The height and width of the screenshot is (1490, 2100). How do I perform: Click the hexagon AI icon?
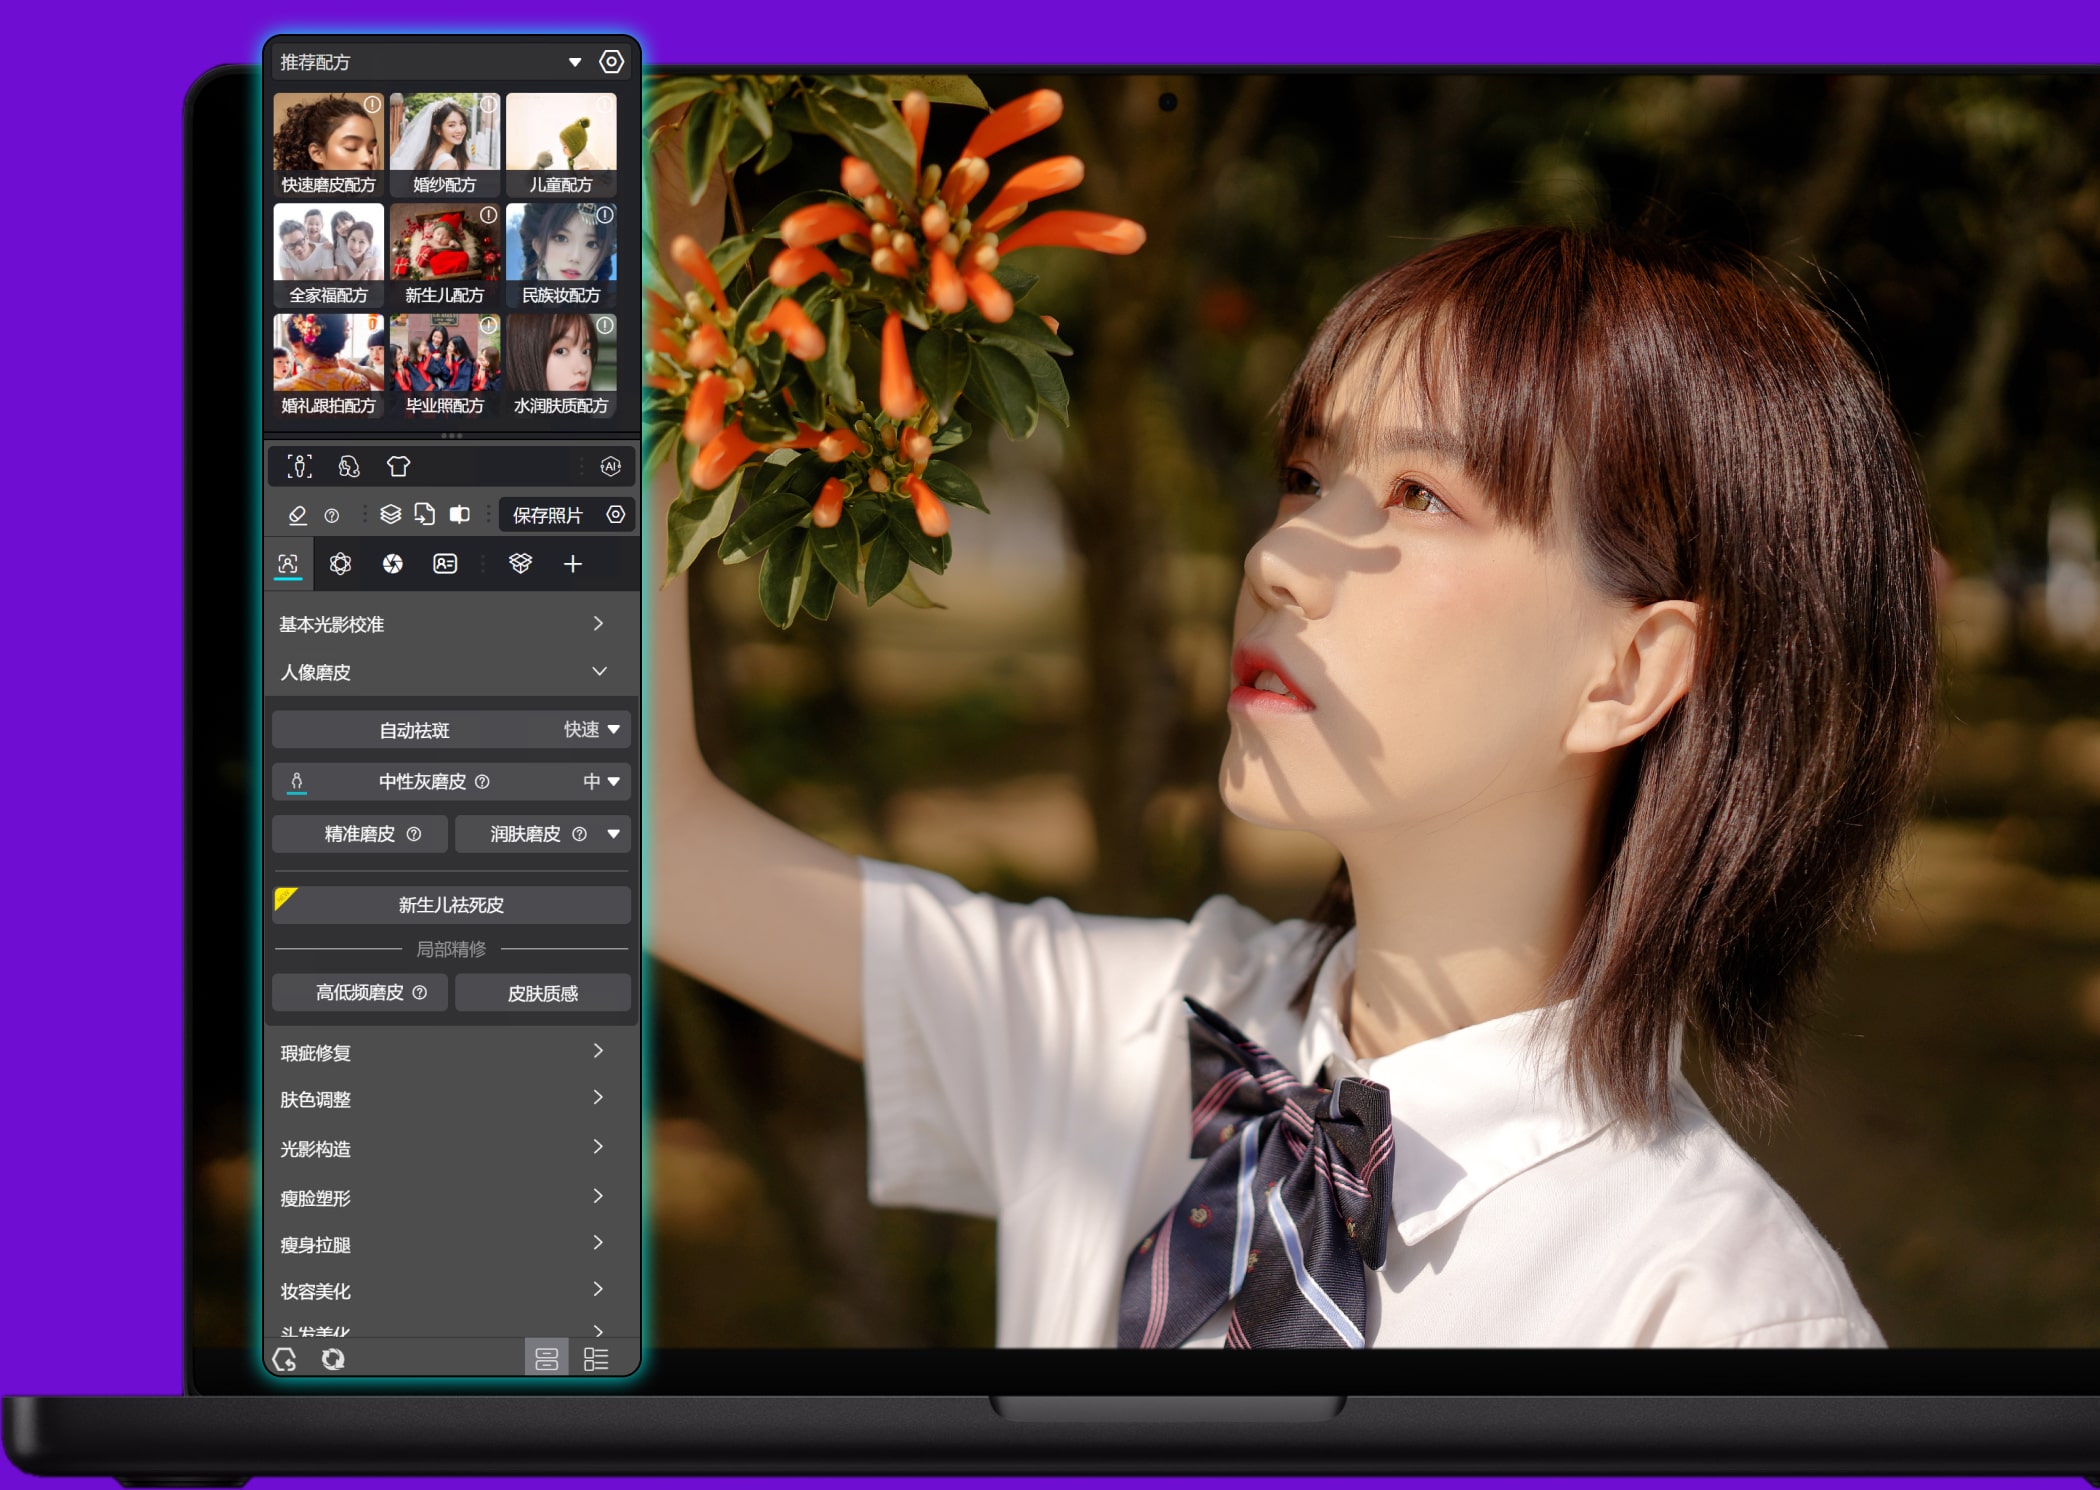tap(610, 466)
